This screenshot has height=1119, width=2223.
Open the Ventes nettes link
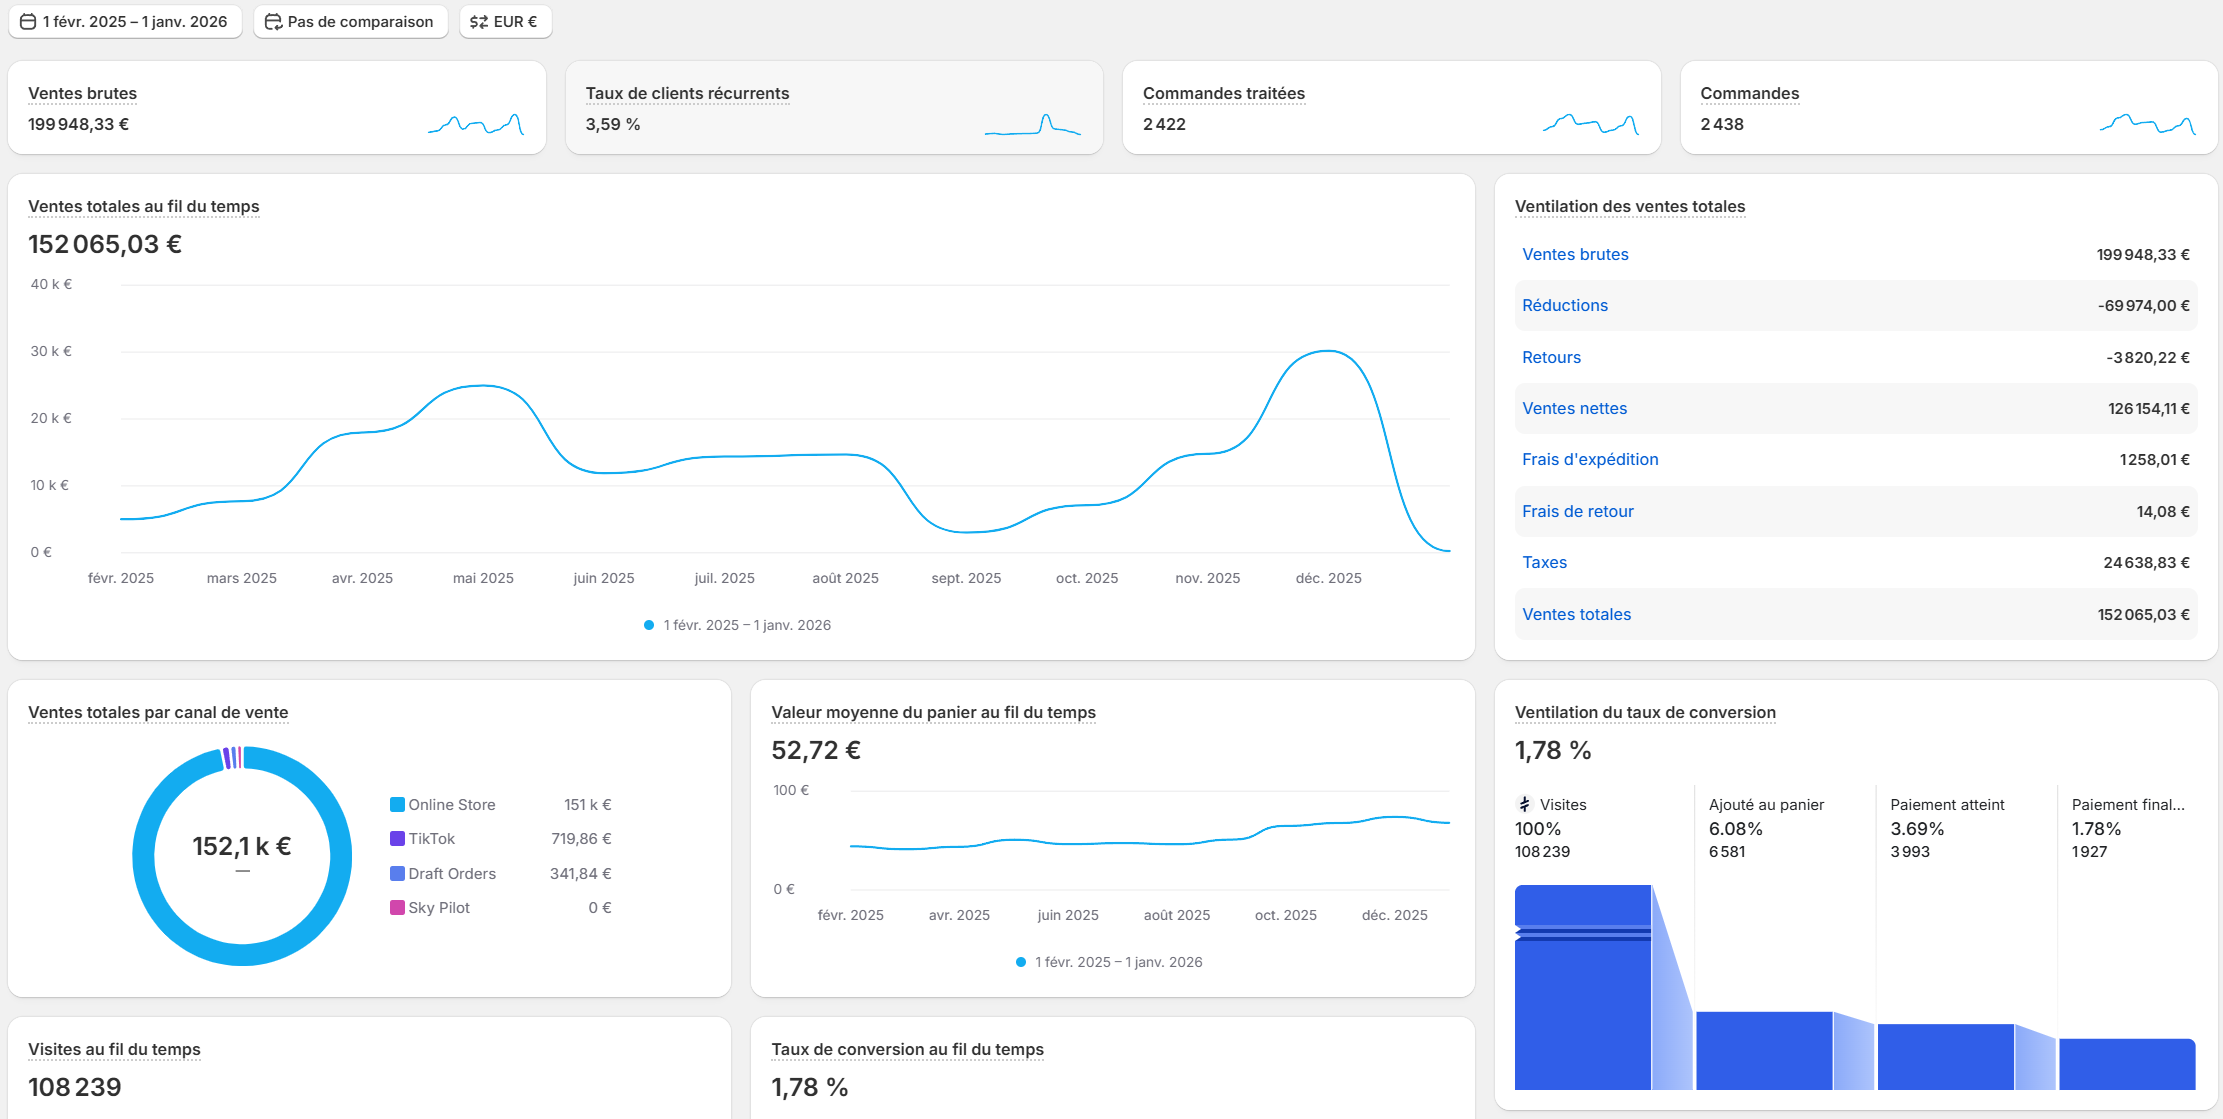tap(1574, 408)
